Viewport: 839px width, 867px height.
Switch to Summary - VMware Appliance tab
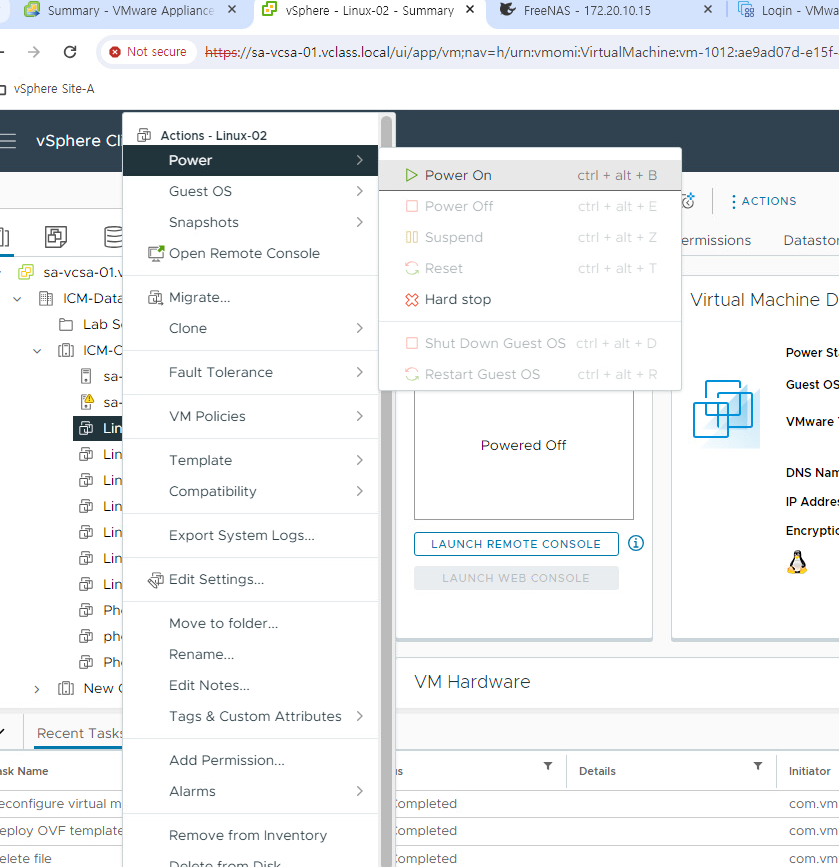click(x=130, y=11)
